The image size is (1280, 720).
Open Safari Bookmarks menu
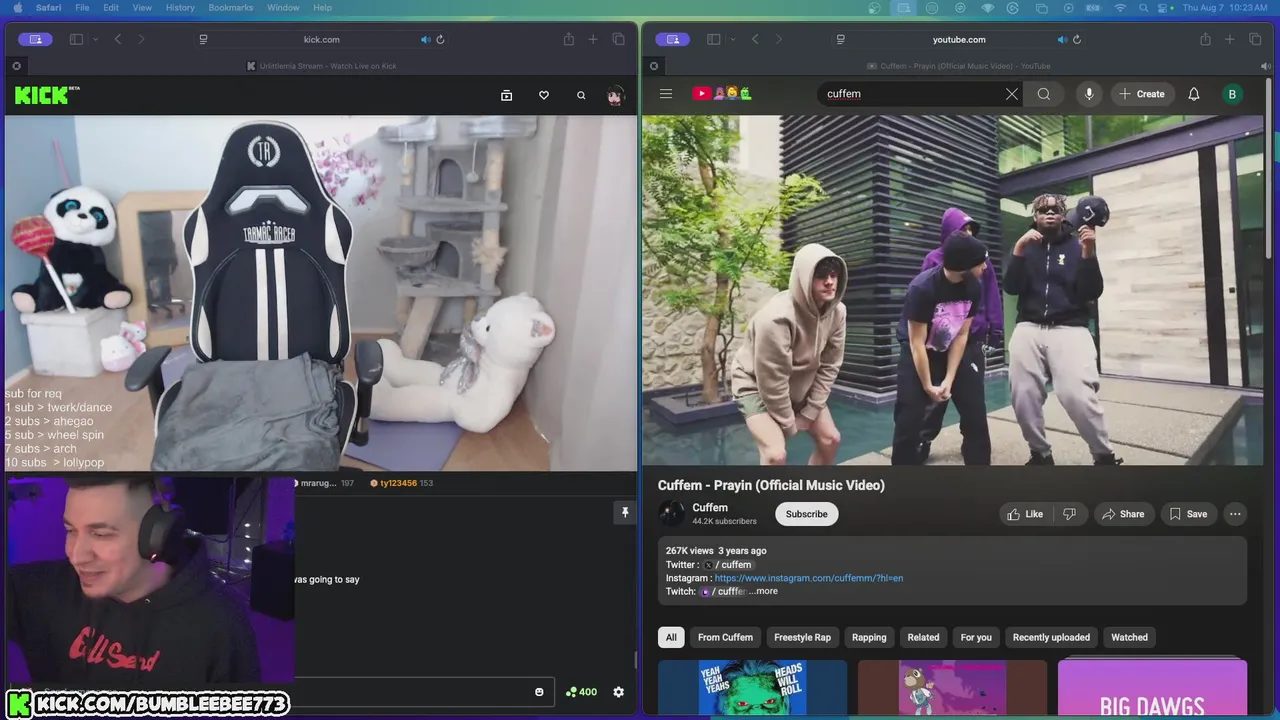click(231, 7)
